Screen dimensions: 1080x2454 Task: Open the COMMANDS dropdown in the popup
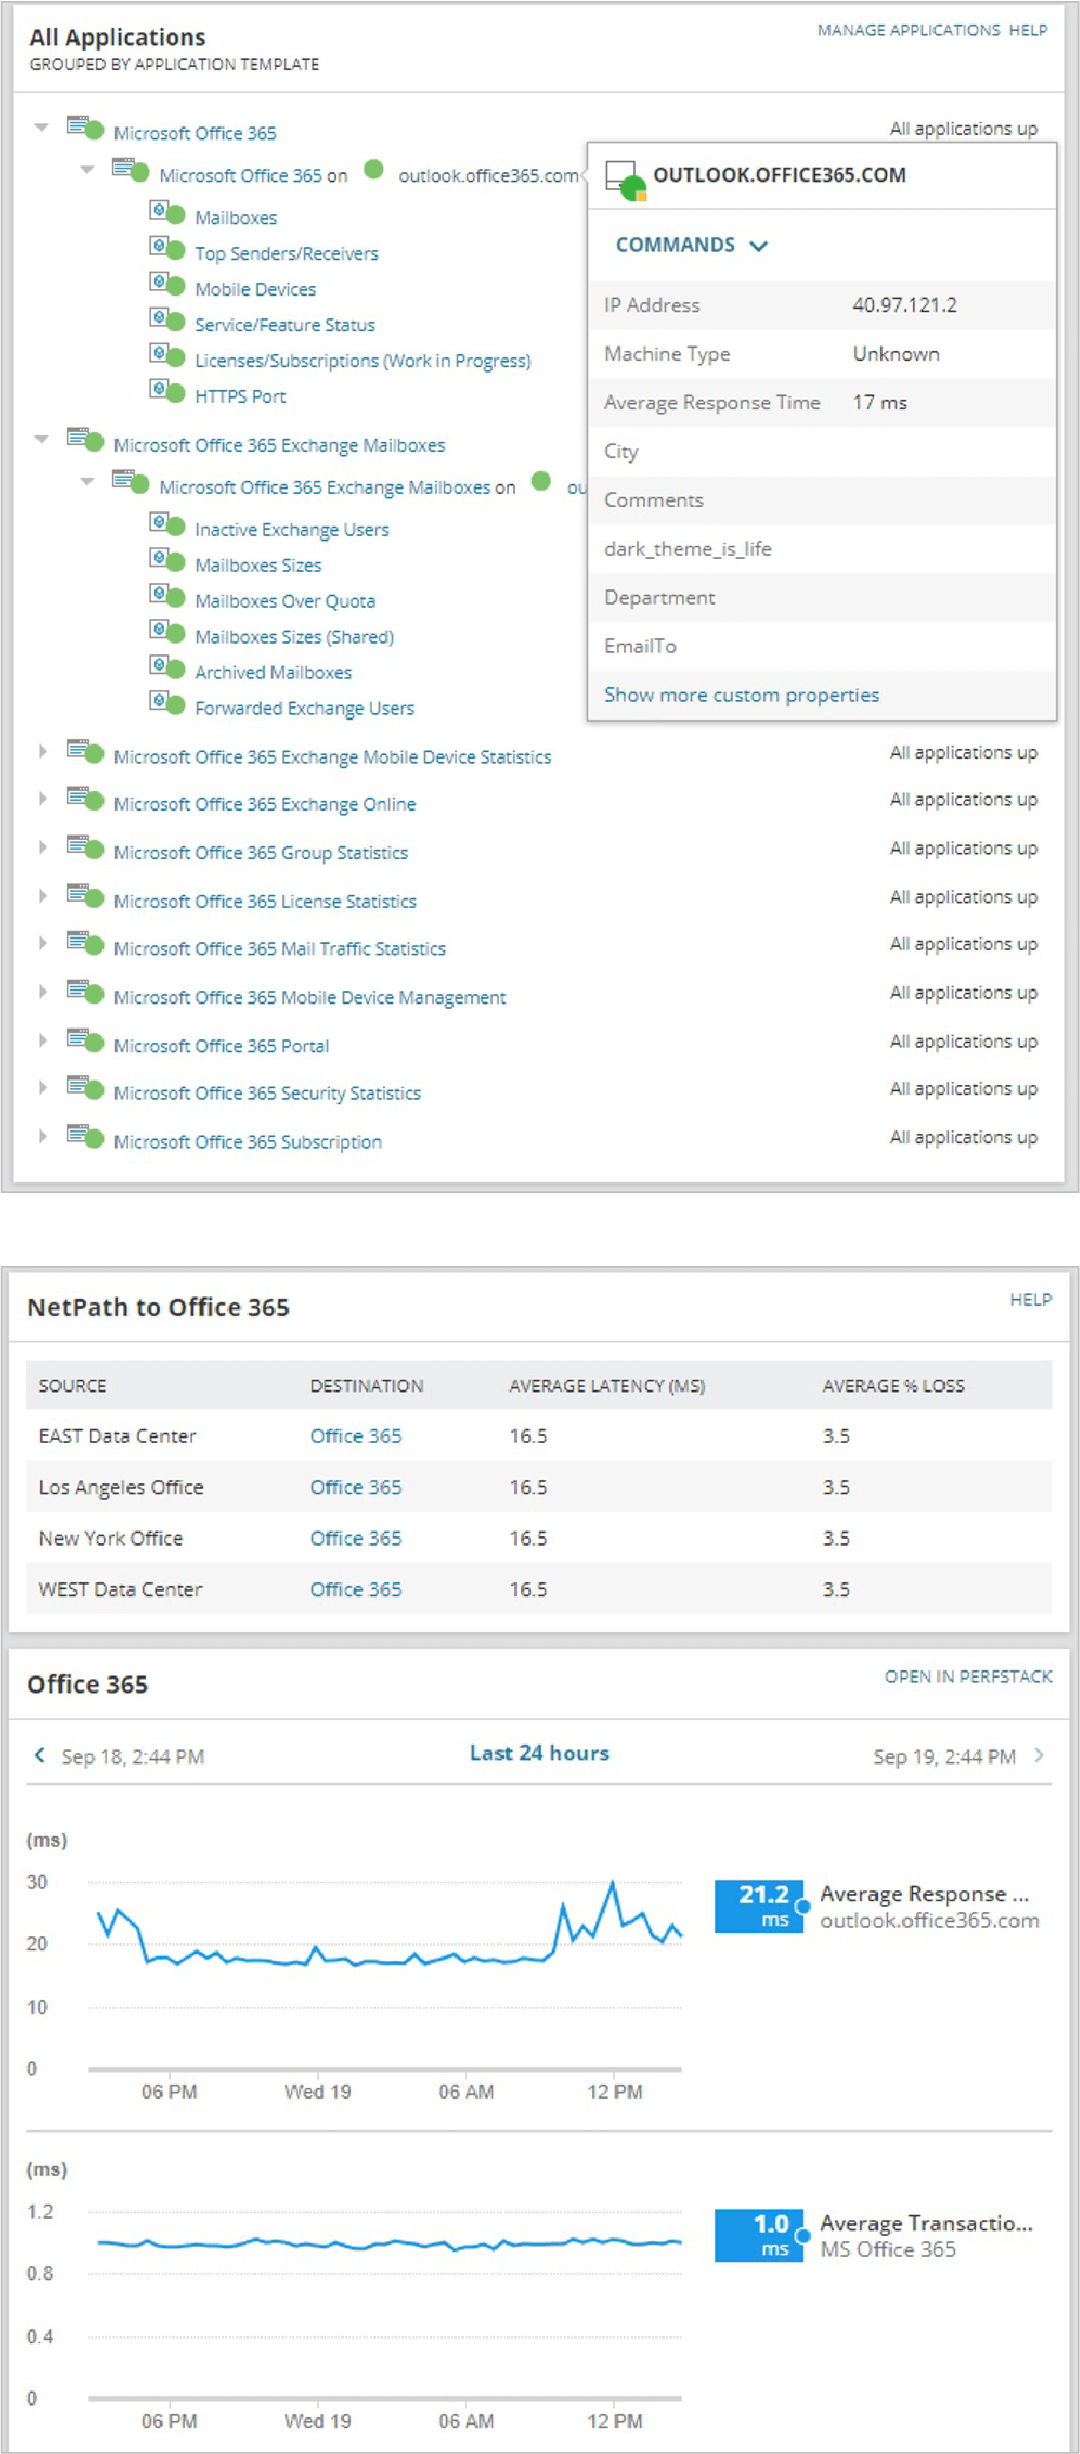click(692, 245)
